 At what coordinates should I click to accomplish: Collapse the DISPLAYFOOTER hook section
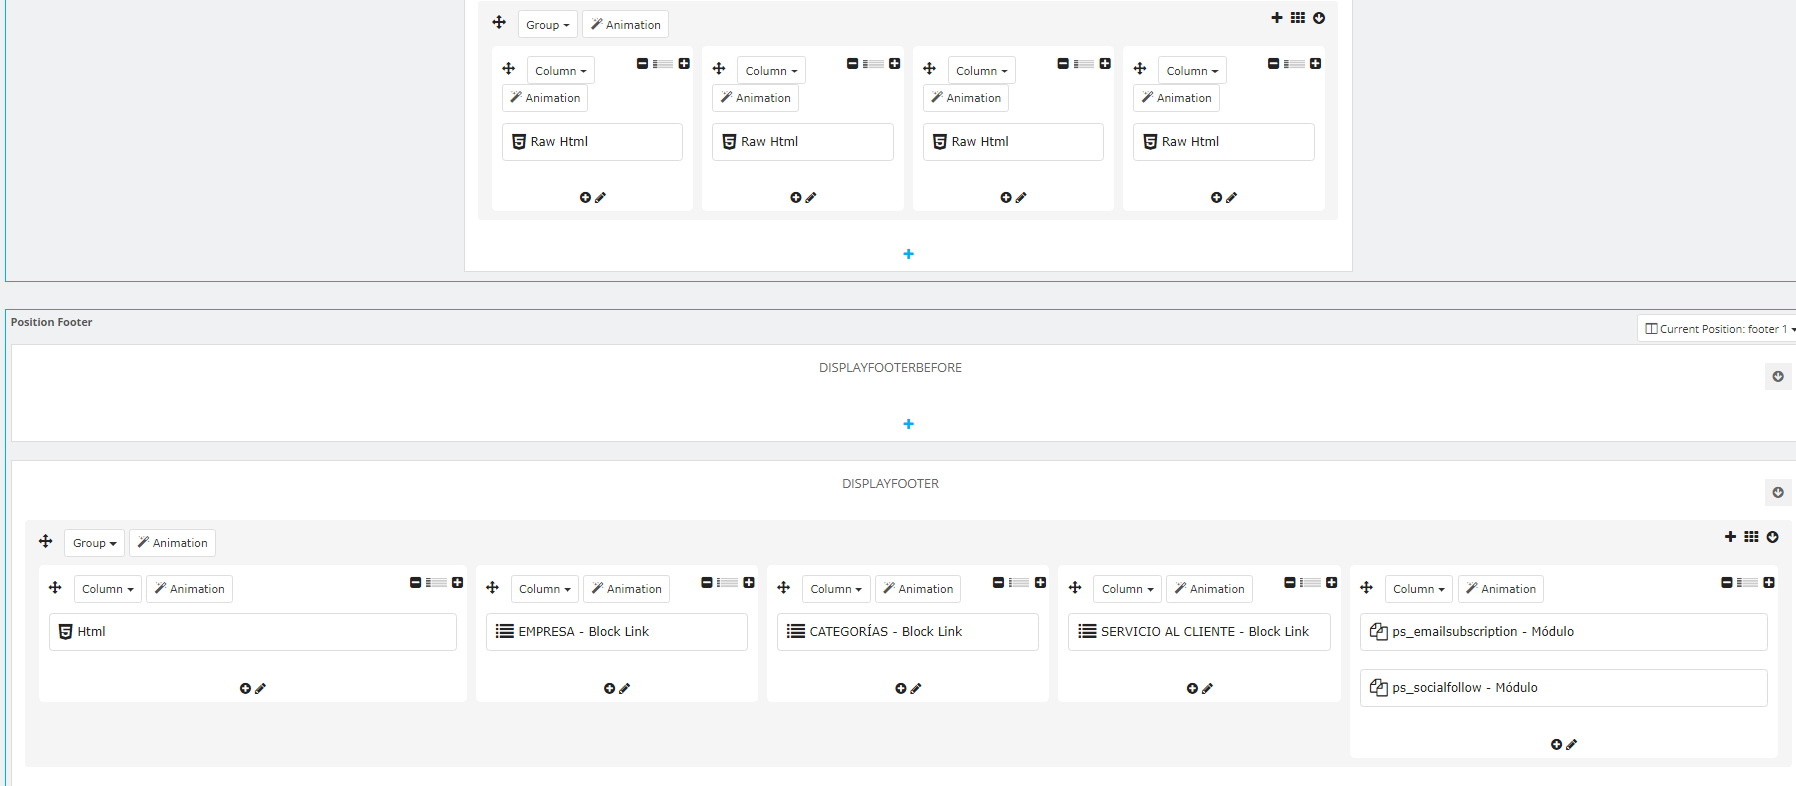click(1778, 492)
